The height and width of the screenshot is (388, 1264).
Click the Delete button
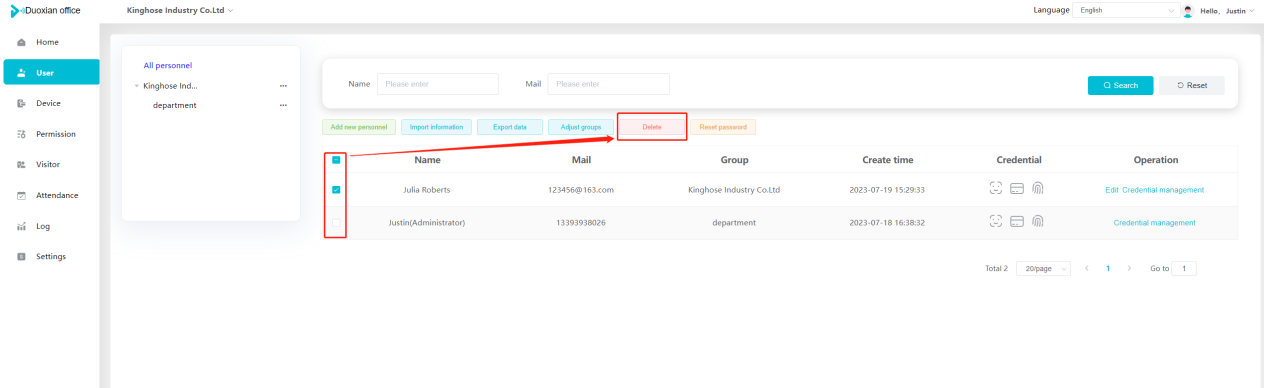[652, 127]
